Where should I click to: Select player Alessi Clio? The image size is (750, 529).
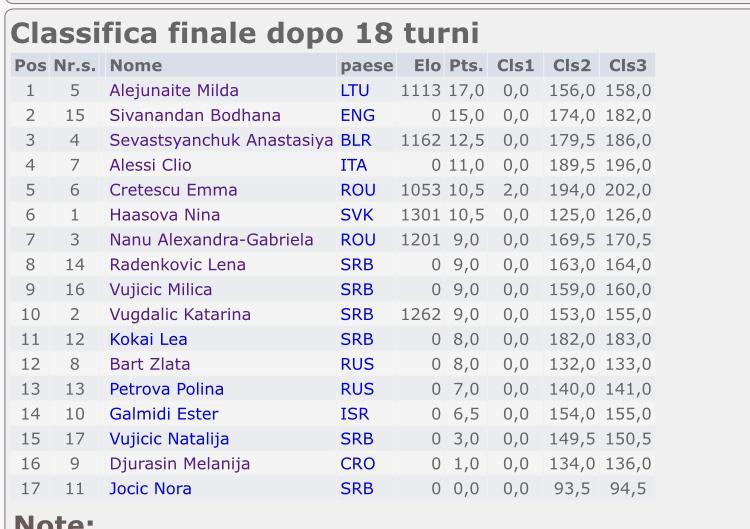[150, 166]
